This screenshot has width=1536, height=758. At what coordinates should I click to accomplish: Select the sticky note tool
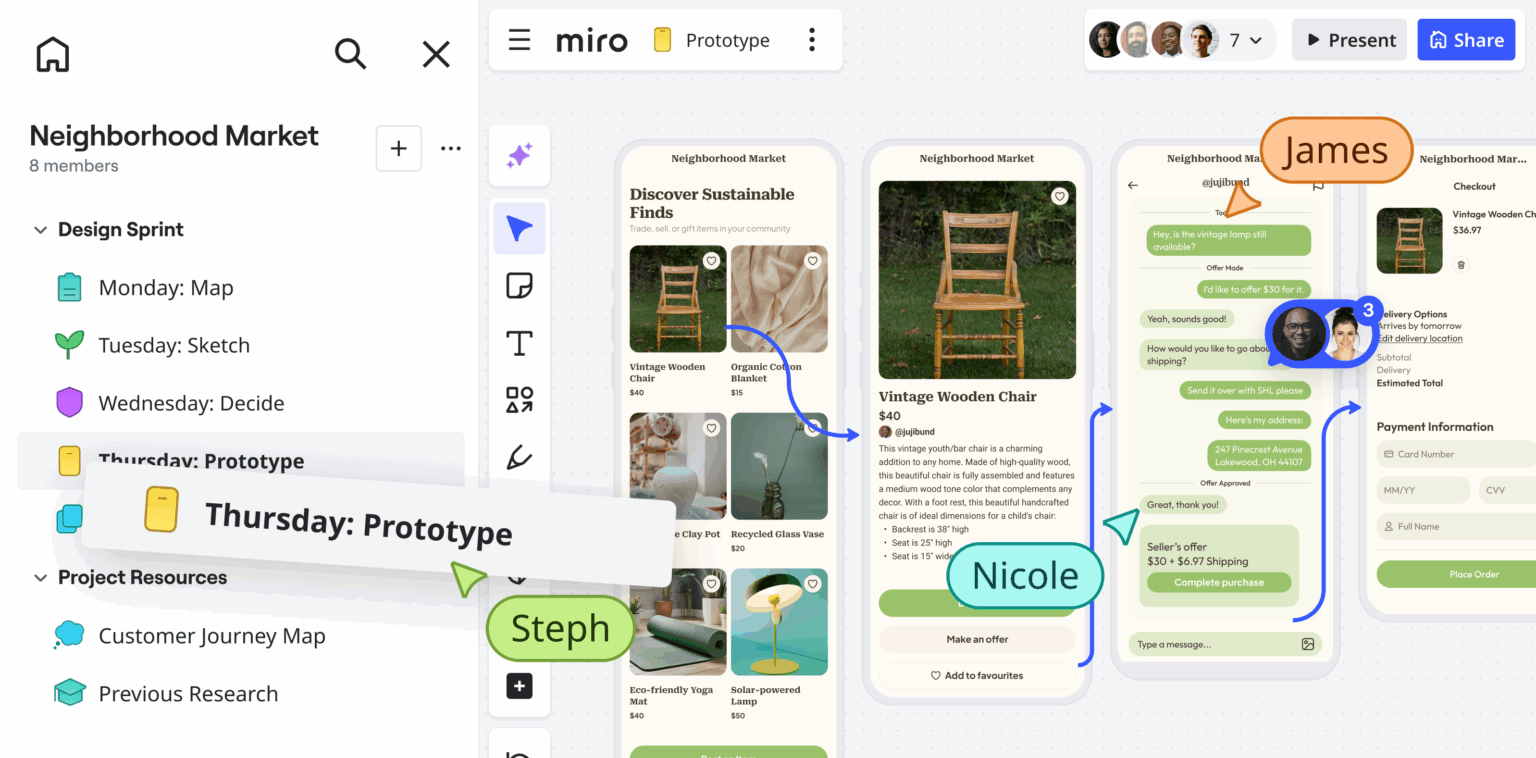(x=519, y=285)
